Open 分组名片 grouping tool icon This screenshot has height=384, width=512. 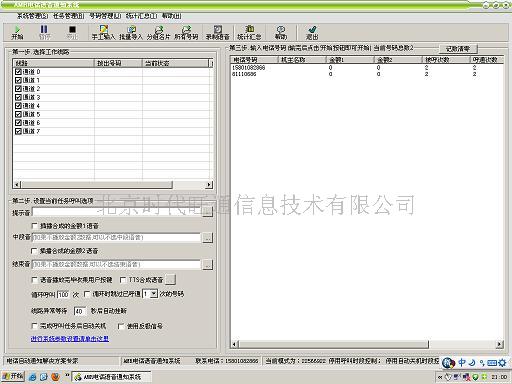click(159, 32)
